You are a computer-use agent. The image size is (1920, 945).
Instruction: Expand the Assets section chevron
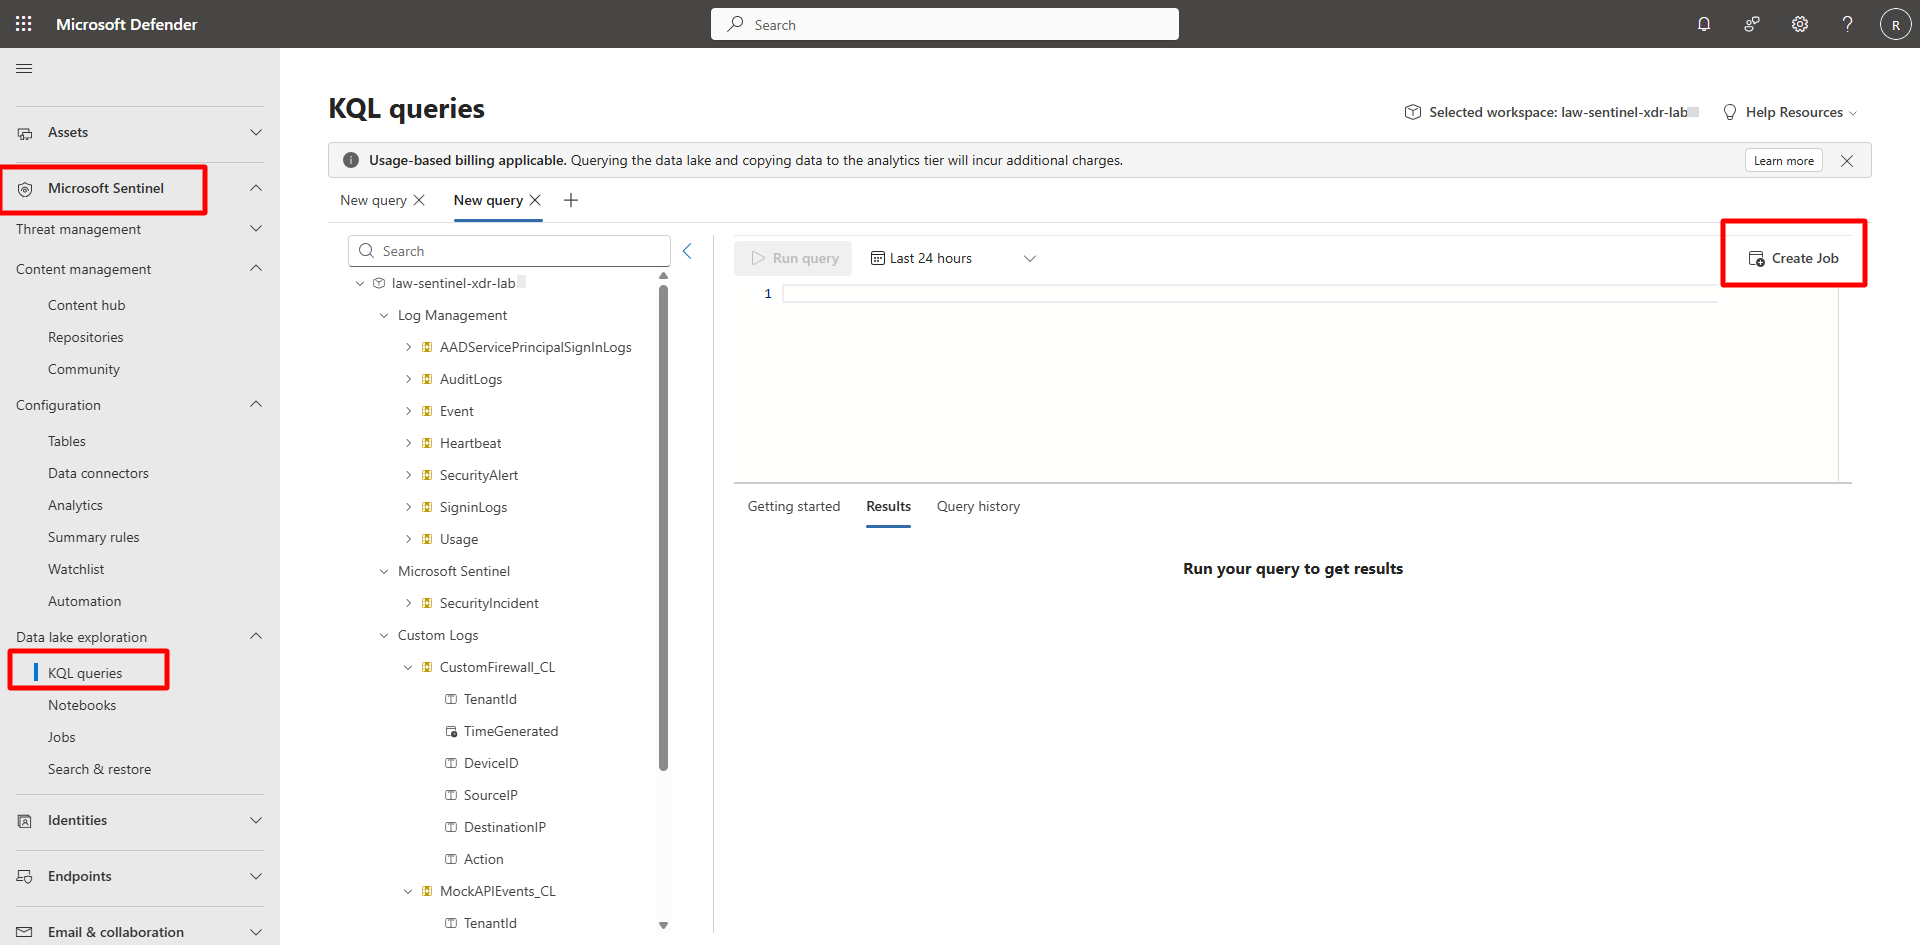[x=256, y=132]
